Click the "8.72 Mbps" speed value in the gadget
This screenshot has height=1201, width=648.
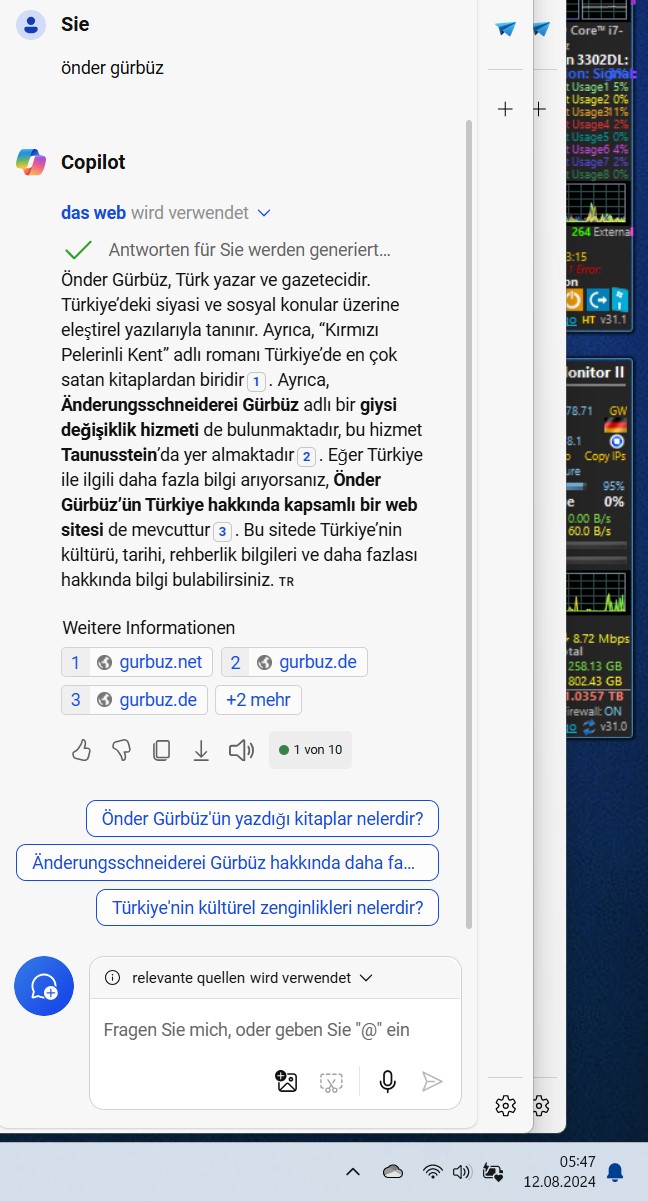tap(601, 637)
